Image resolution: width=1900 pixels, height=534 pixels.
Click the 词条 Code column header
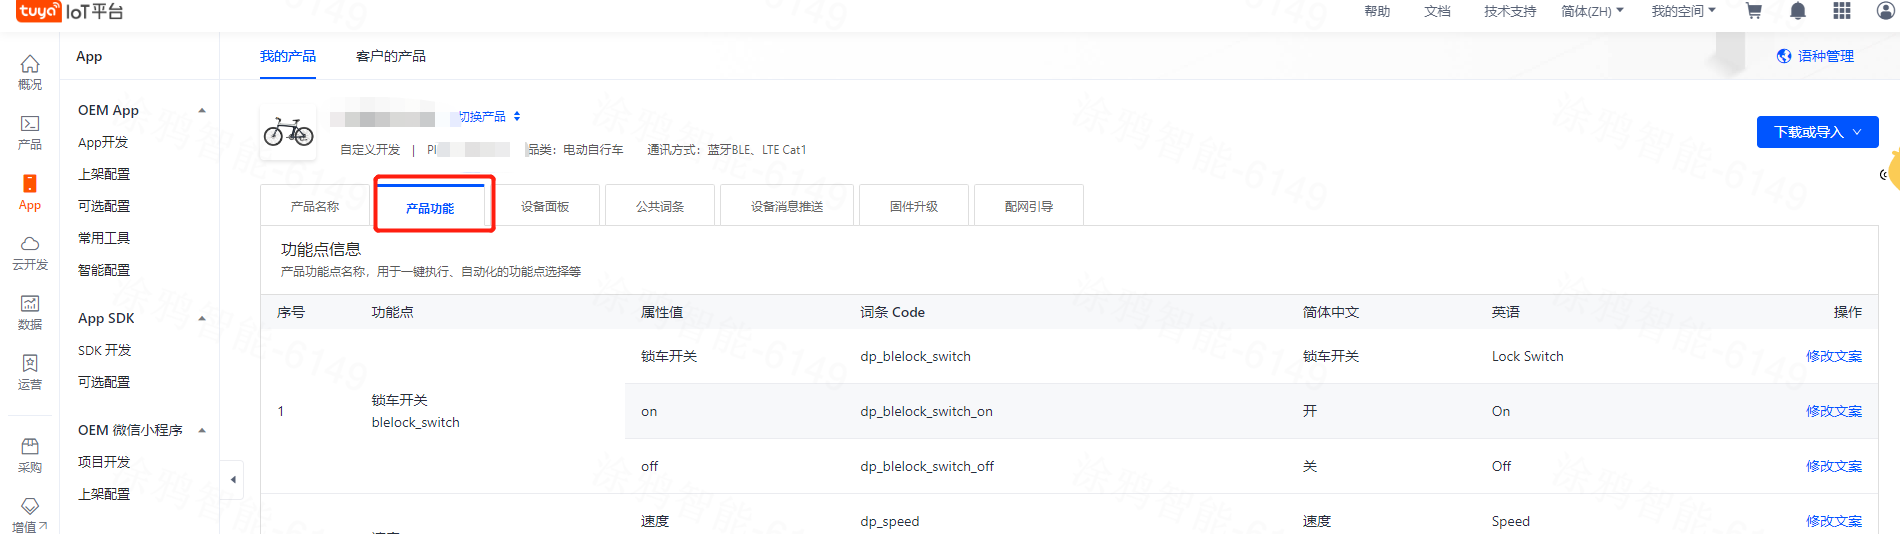point(892,312)
